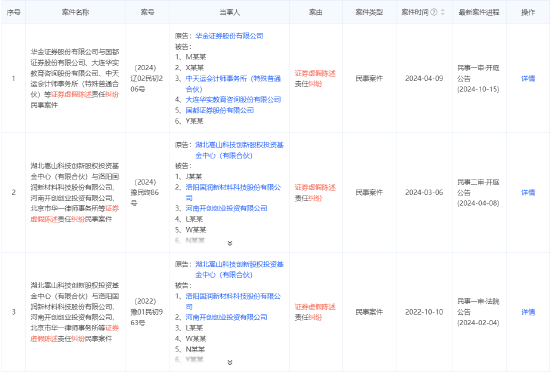Click the 当事人 column header

pyautogui.click(x=229, y=12)
